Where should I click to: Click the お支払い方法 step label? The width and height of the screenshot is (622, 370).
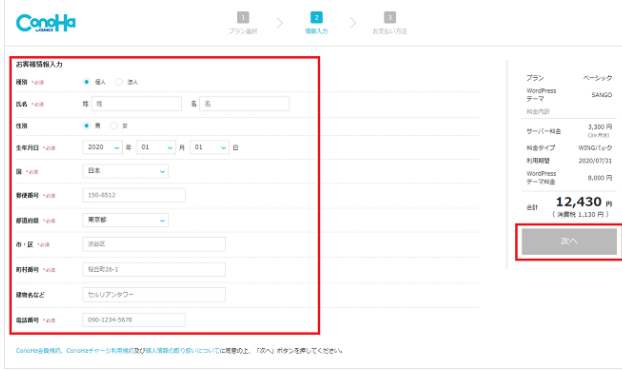pyautogui.click(x=390, y=31)
